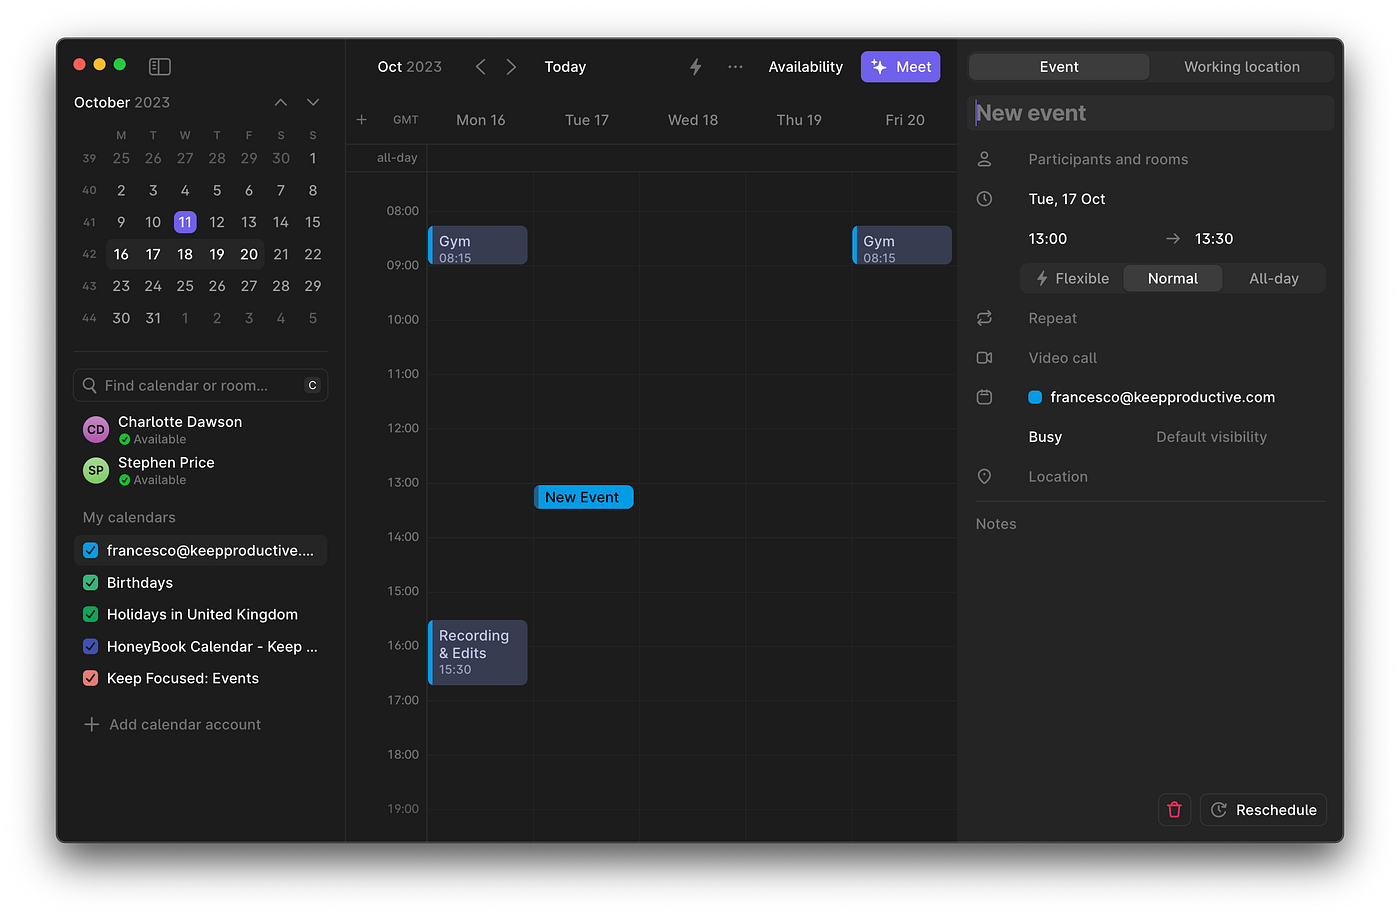The image size is (1400, 917).
Task: Click the Location field
Action: [1057, 477]
